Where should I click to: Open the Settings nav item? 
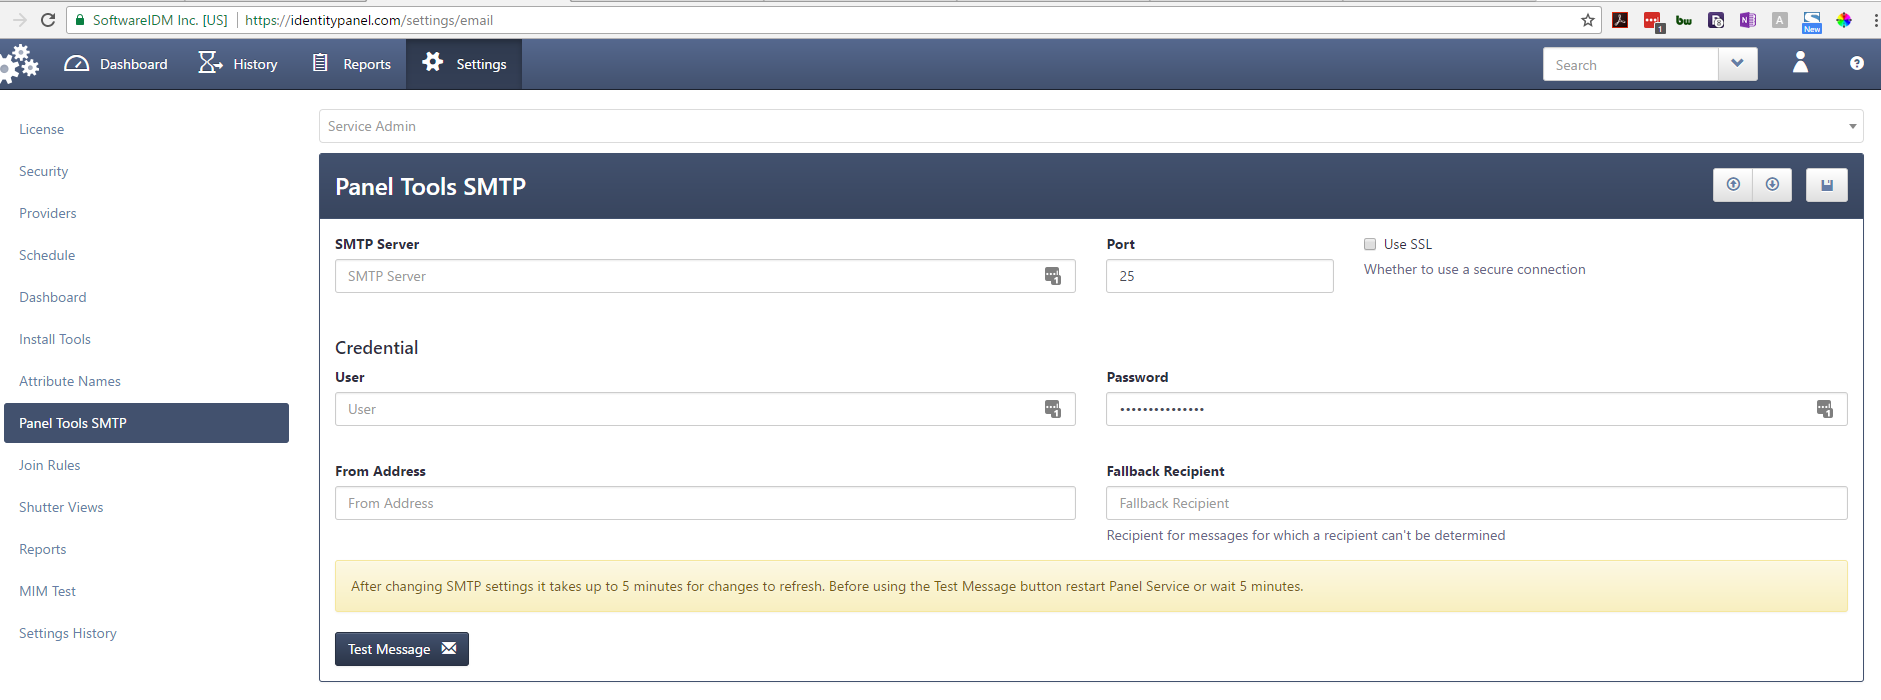[x=464, y=64]
